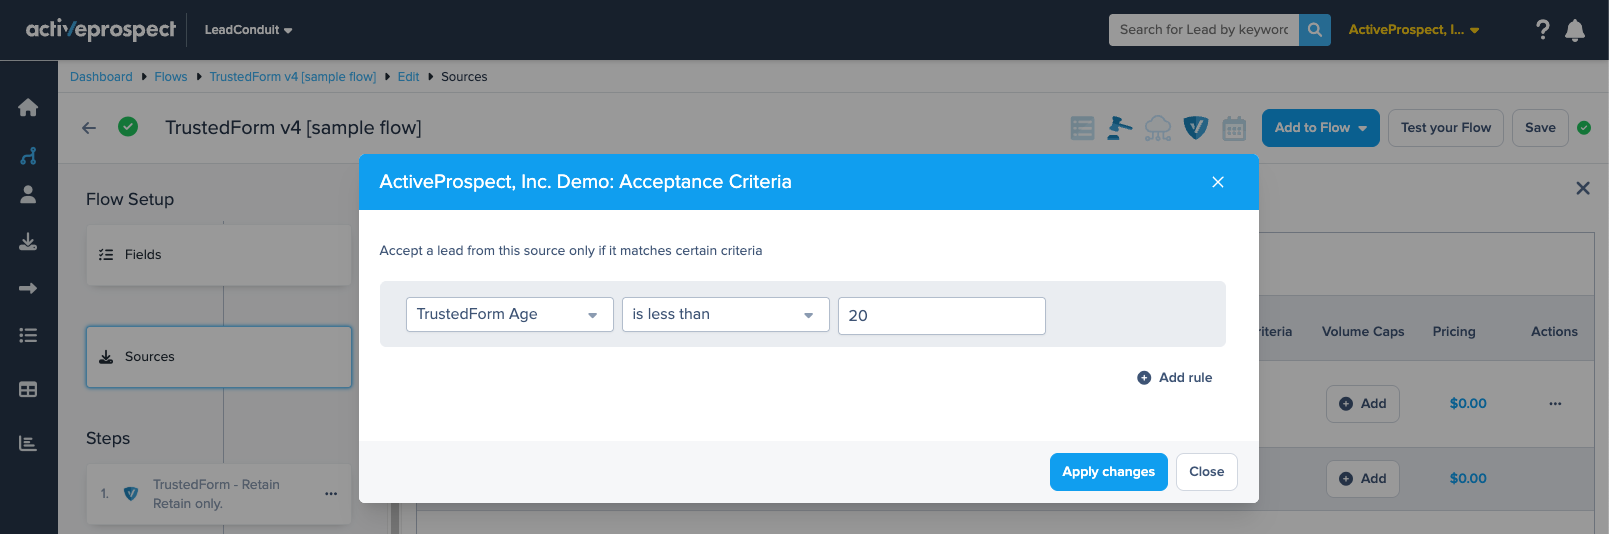Open the person icon in sidebar
This screenshot has height=534, width=1609.
pos(28,194)
